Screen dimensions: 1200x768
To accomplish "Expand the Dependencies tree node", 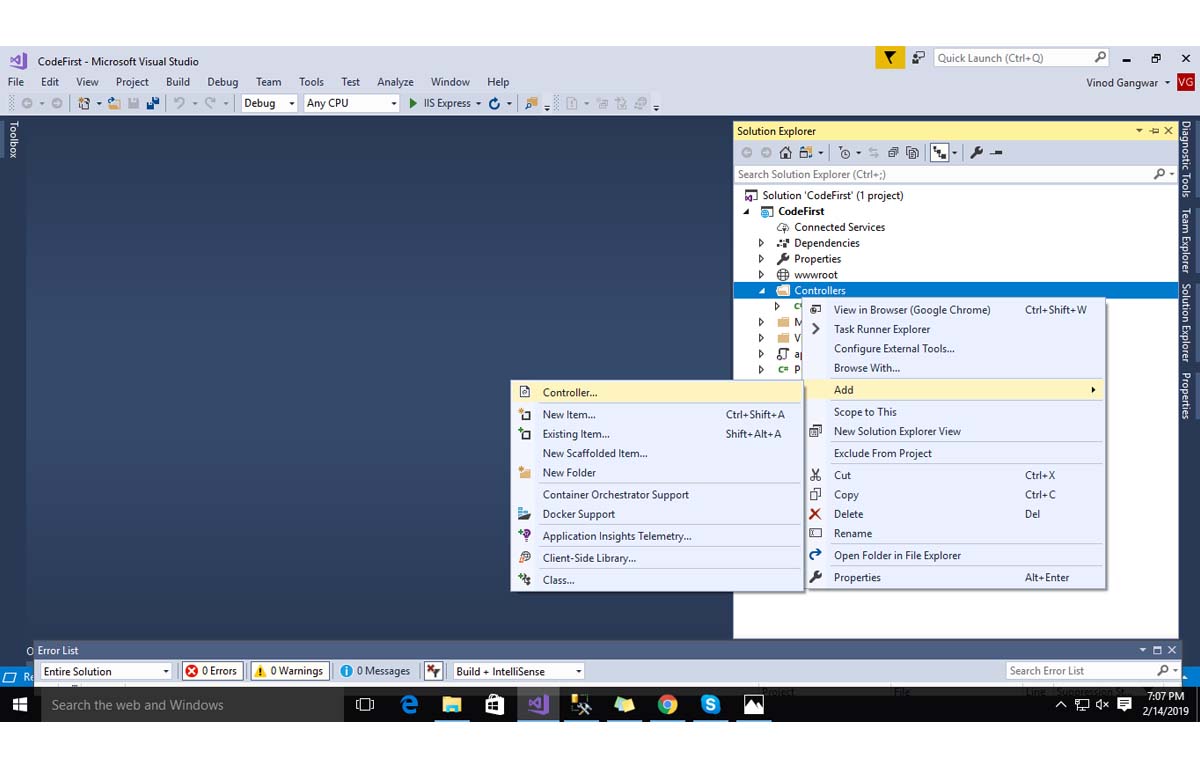I will [761, 243].
